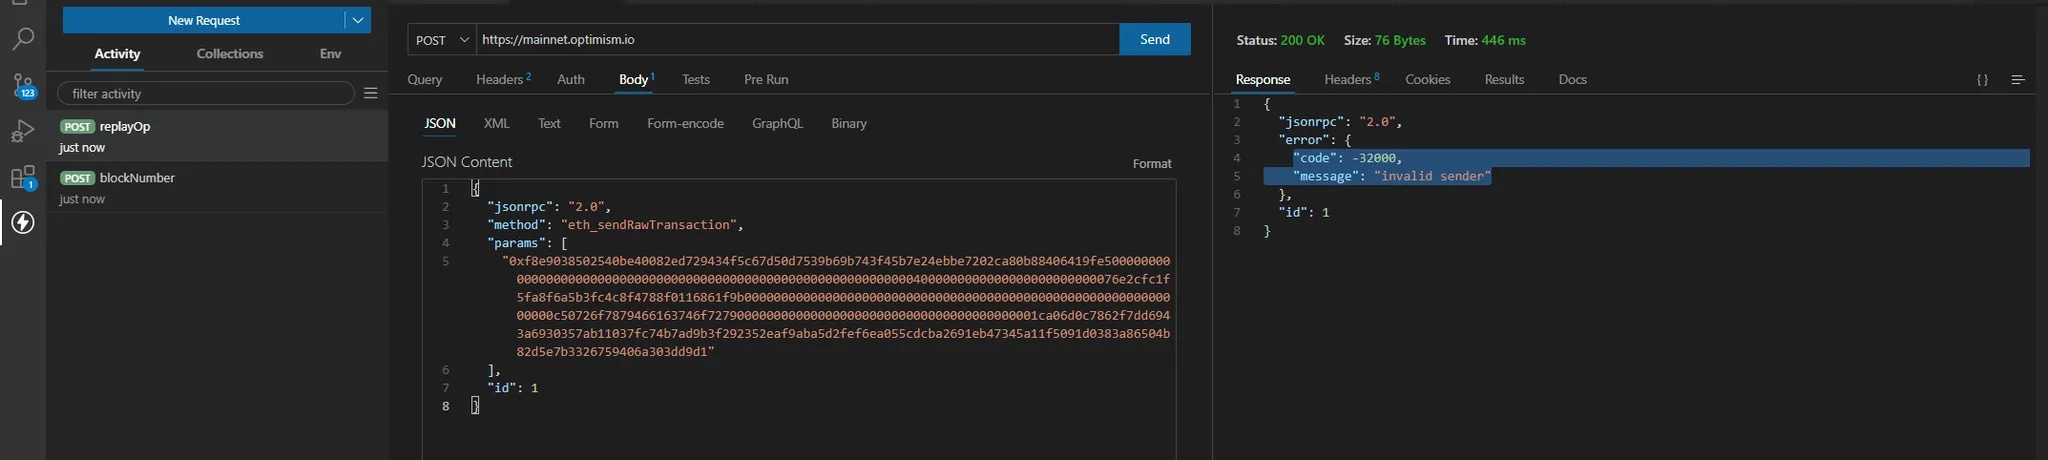Click the request URL input field
This screenshot has width=2048, height=460.
coord(796,40)
